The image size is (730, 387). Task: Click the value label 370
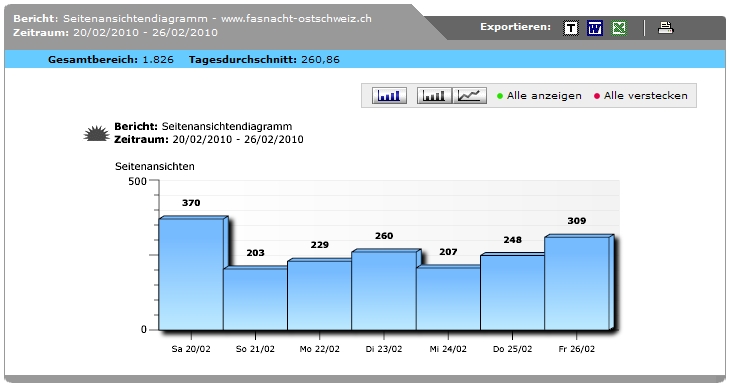[191, 203]
